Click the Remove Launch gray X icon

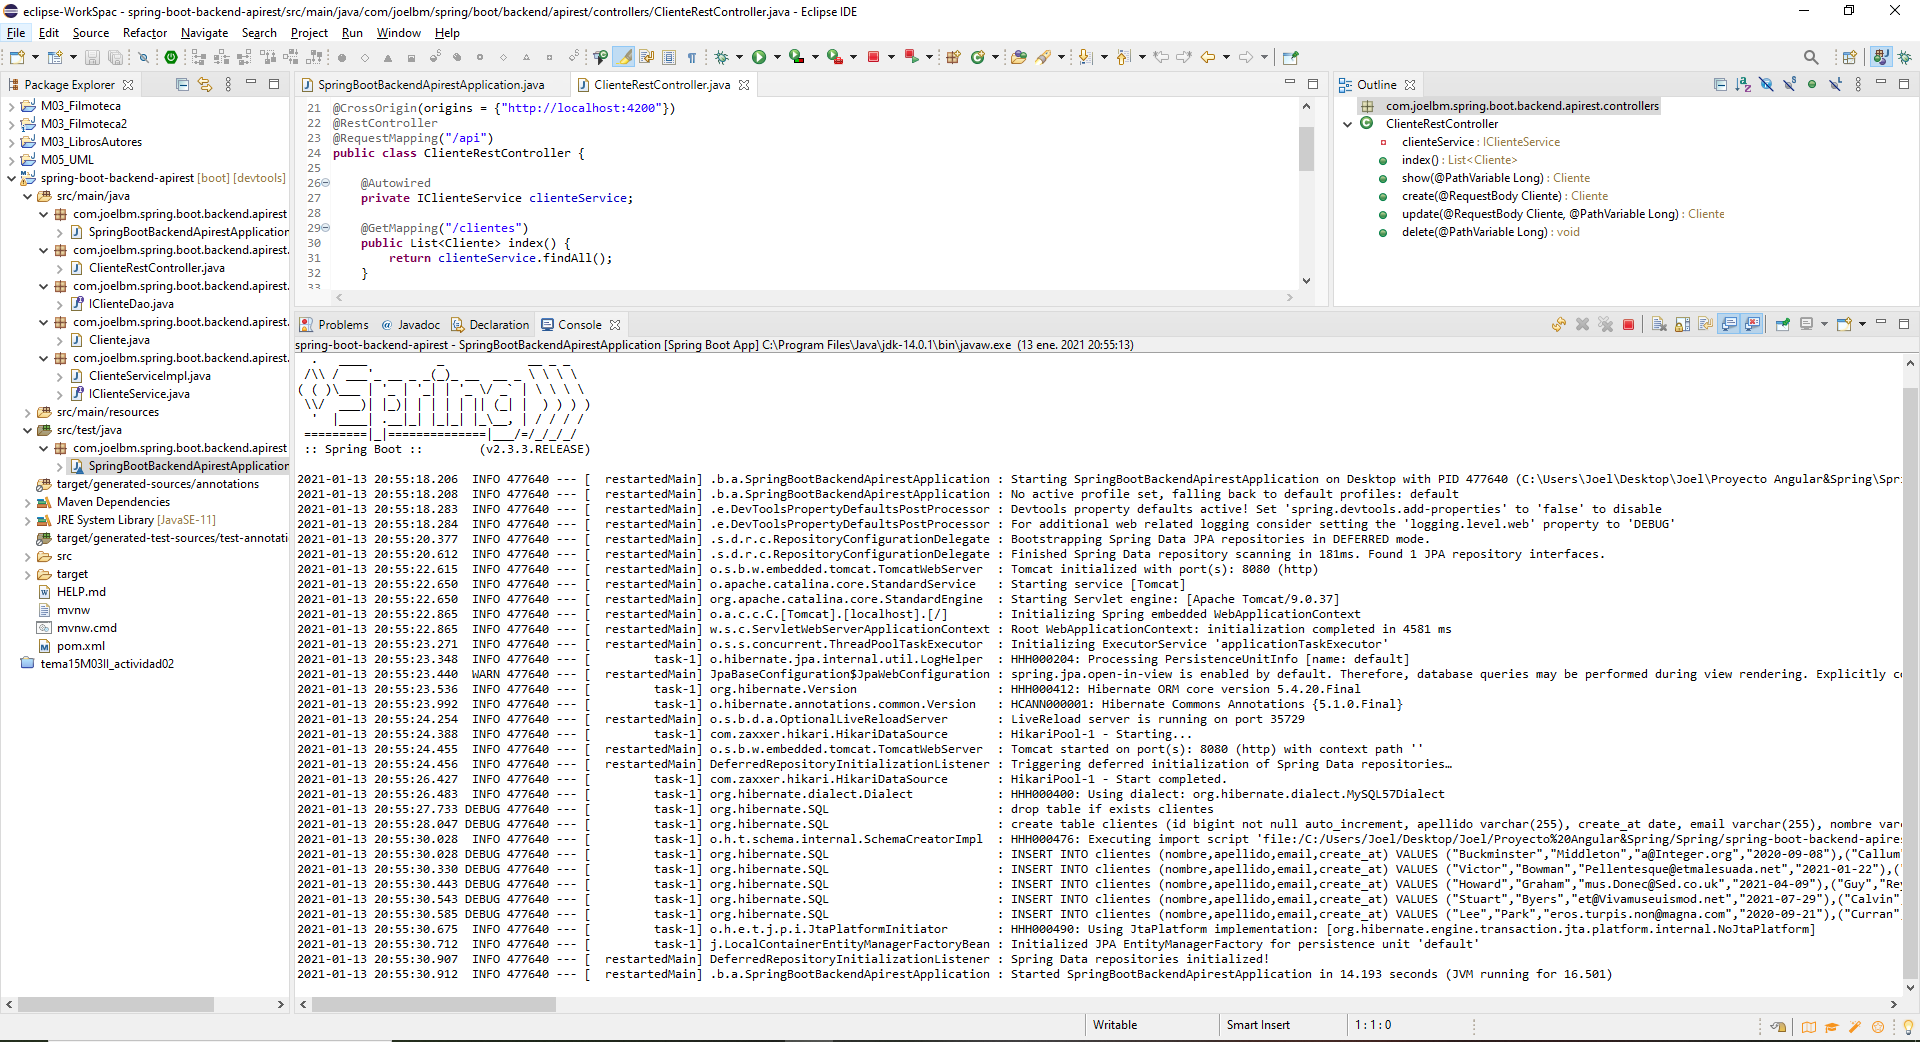pos(1583,324)
